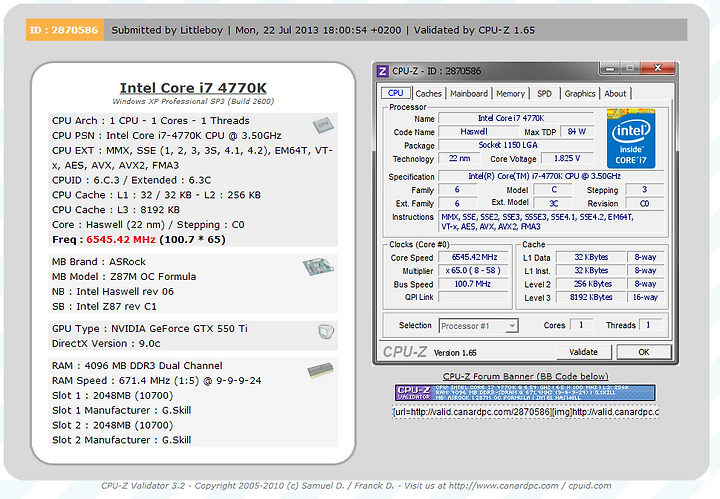Image resolution: width=720 pixels, height=499 pixels.
Task: Click the Specification i7-4770K CPU @ 3.50GHz field
Action: pos(551,176)
